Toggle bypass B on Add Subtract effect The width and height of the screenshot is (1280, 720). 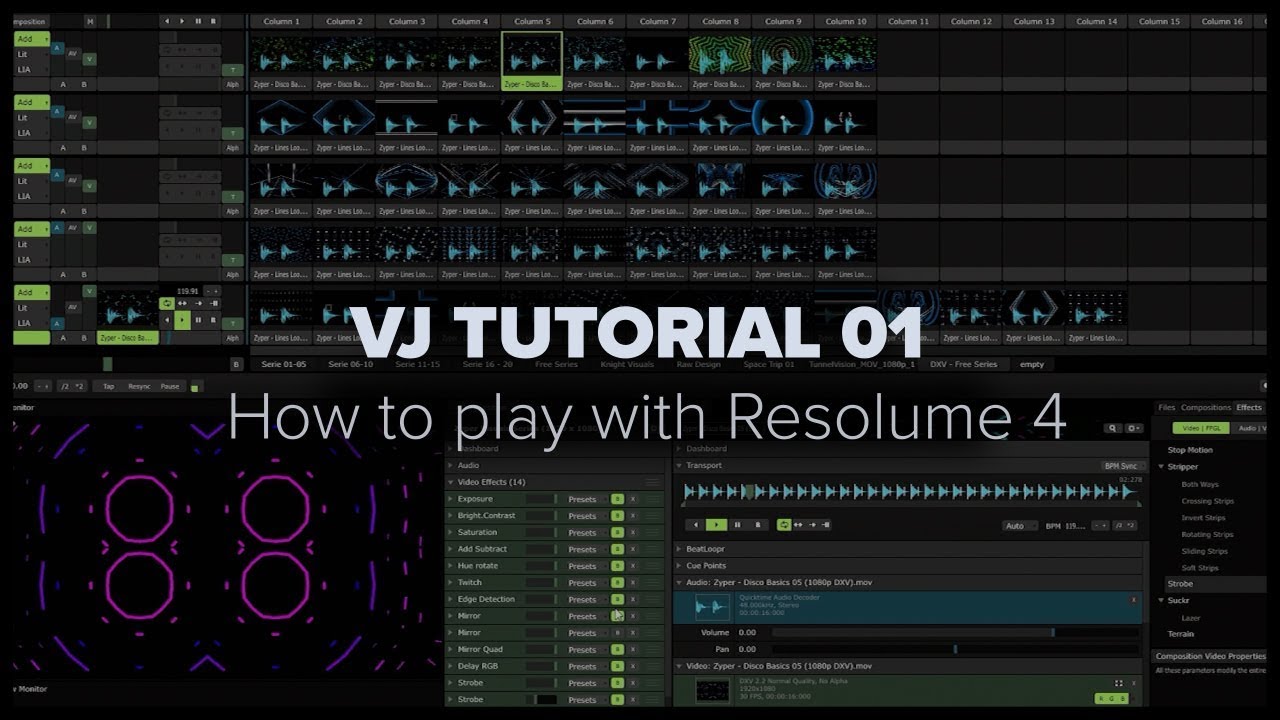(617, 549)
